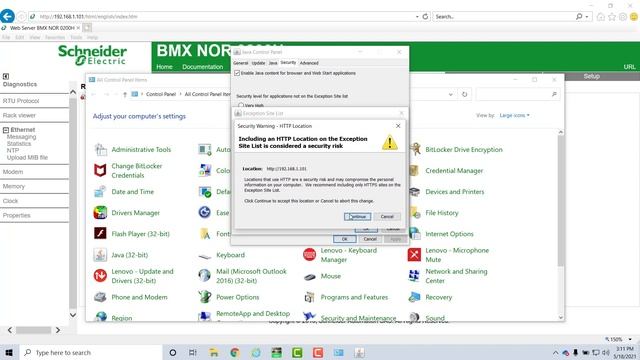The height and width of the screenshot is (360, 640).
Task: Switch to the Update tab in Java Control Panel
Action: 258,63
